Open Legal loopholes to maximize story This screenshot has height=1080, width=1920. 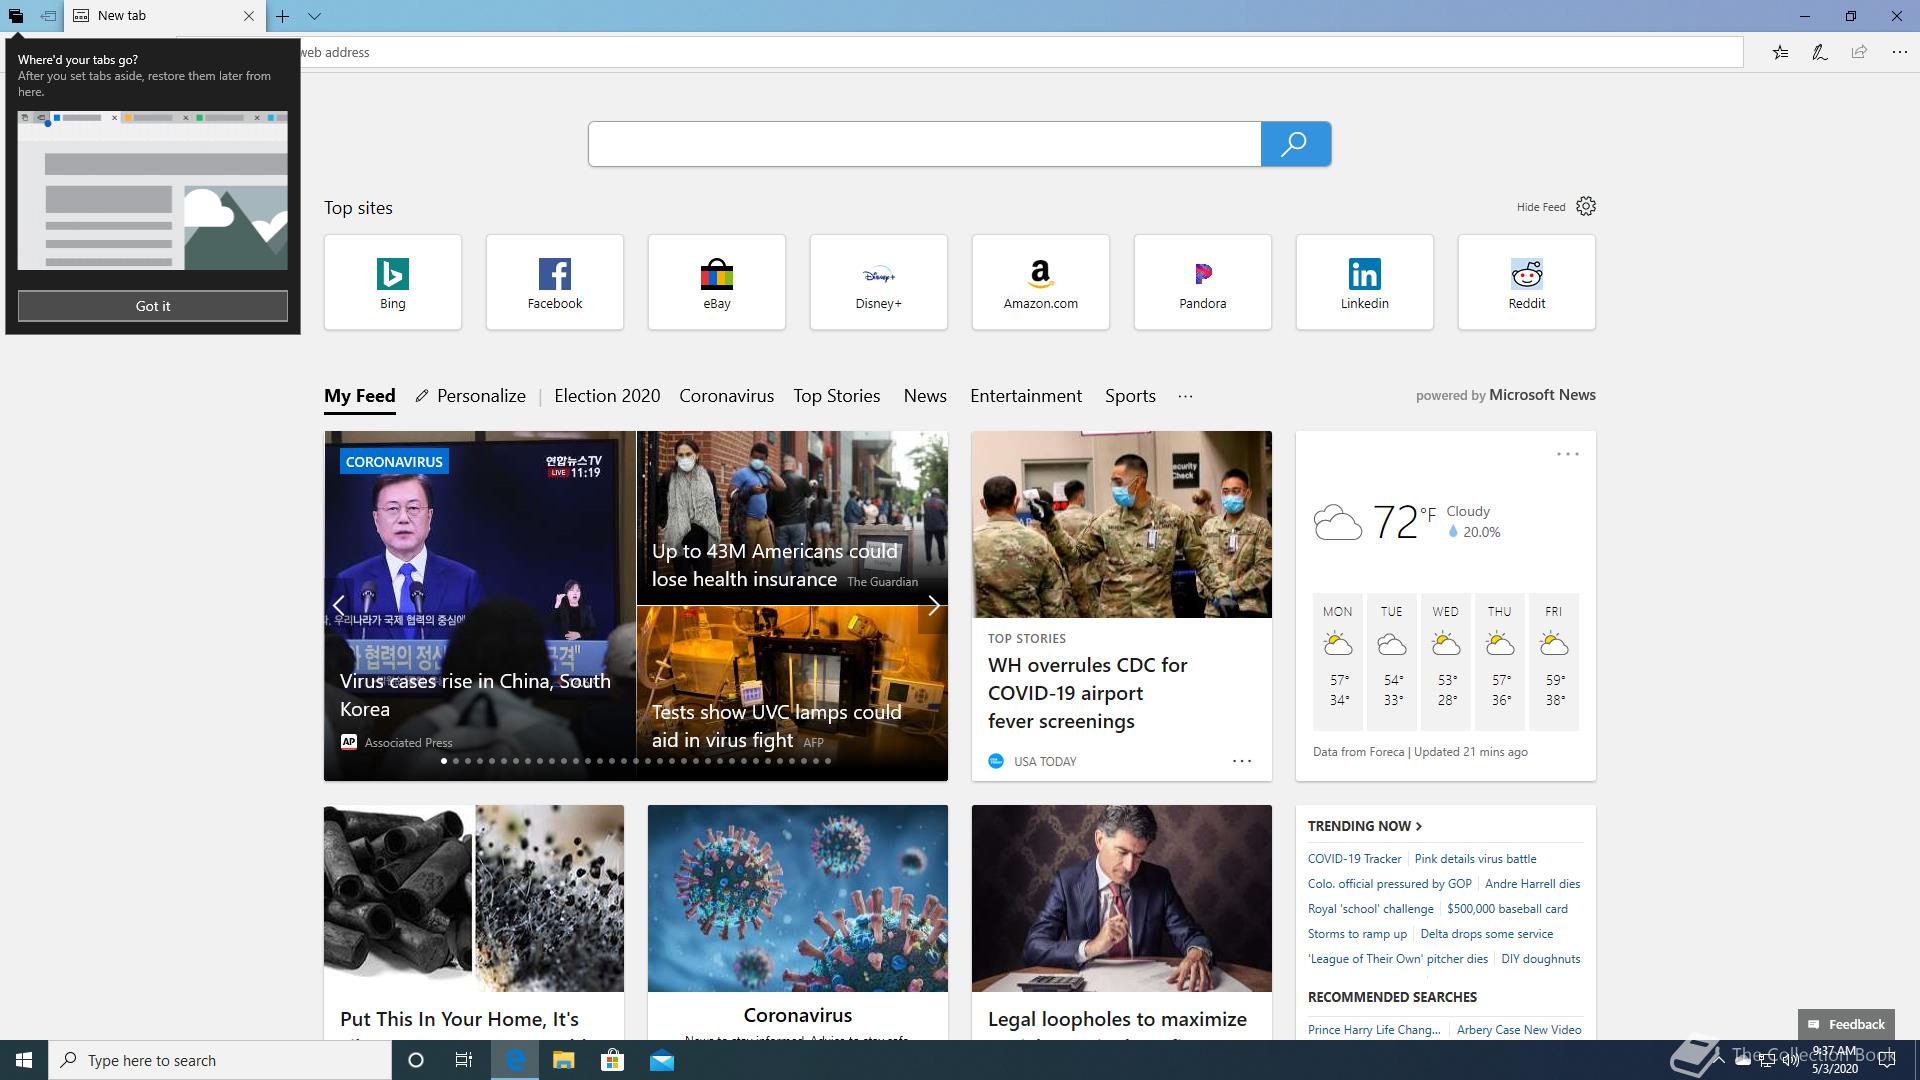(x=1117, y=1019)
